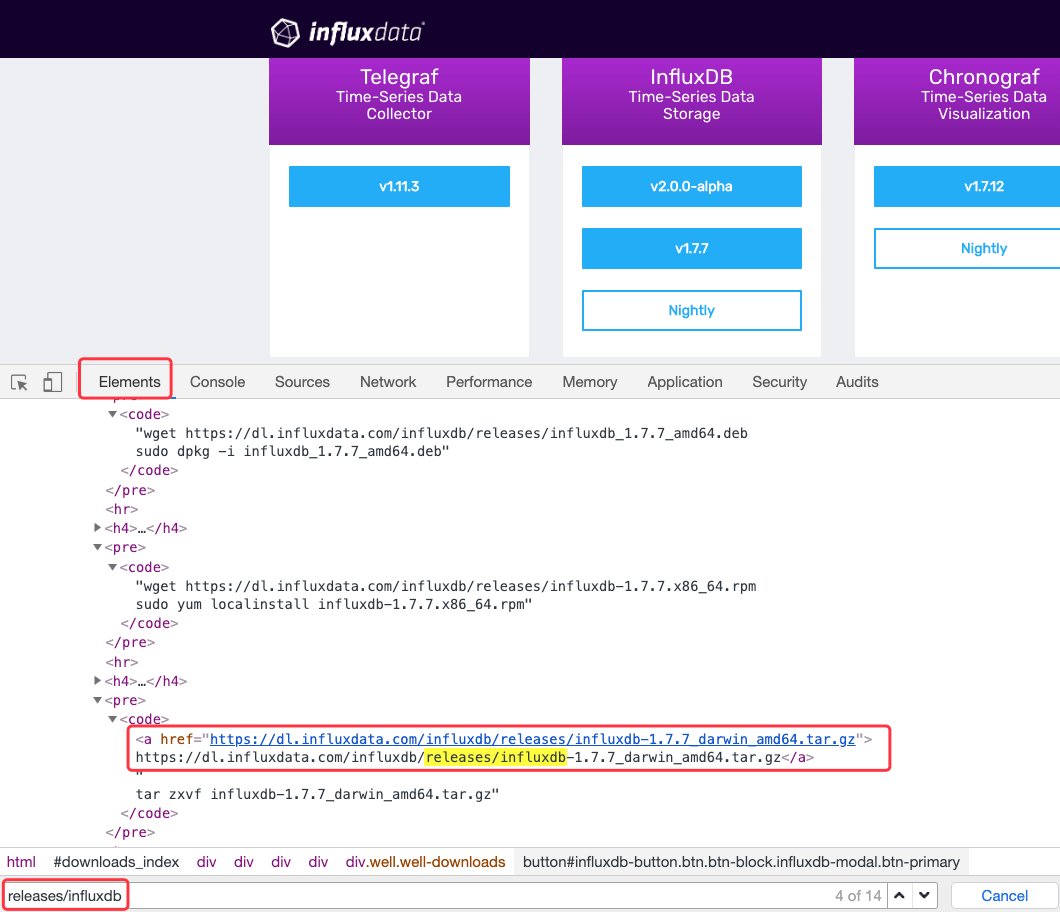This screenshot has height=912, width=1060.
Task: Collapse the pre node above the darwin link
Action: (x=97, y=700)
